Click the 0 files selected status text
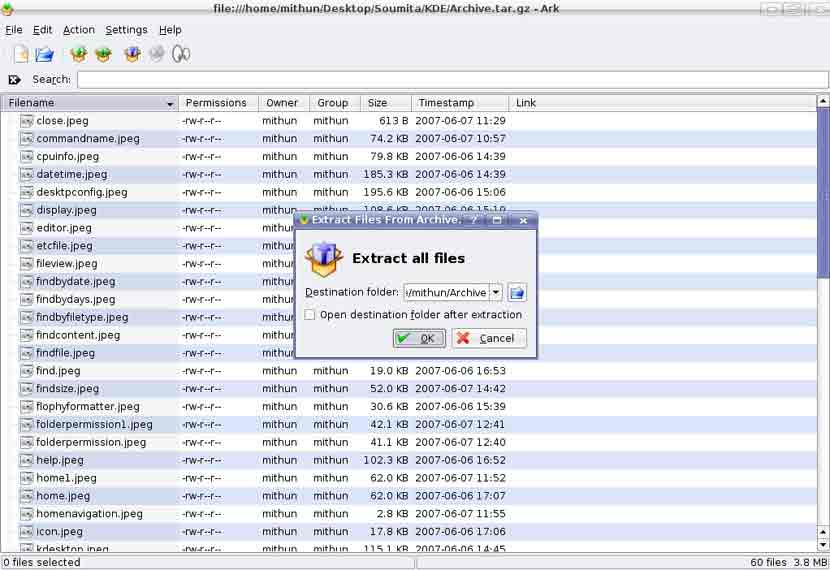This screenshot has height=570, width=830. coord(42,563)
